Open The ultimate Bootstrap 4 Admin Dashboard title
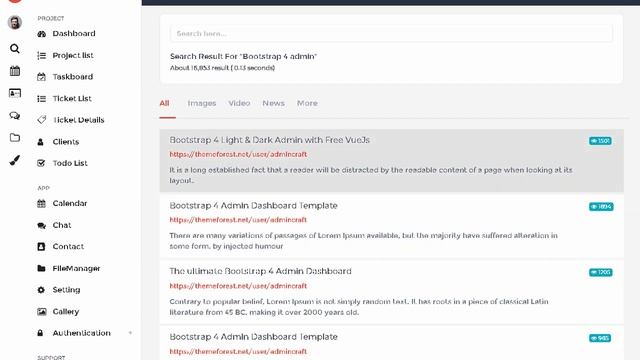 pyautogui.click(x=260, y=271)
